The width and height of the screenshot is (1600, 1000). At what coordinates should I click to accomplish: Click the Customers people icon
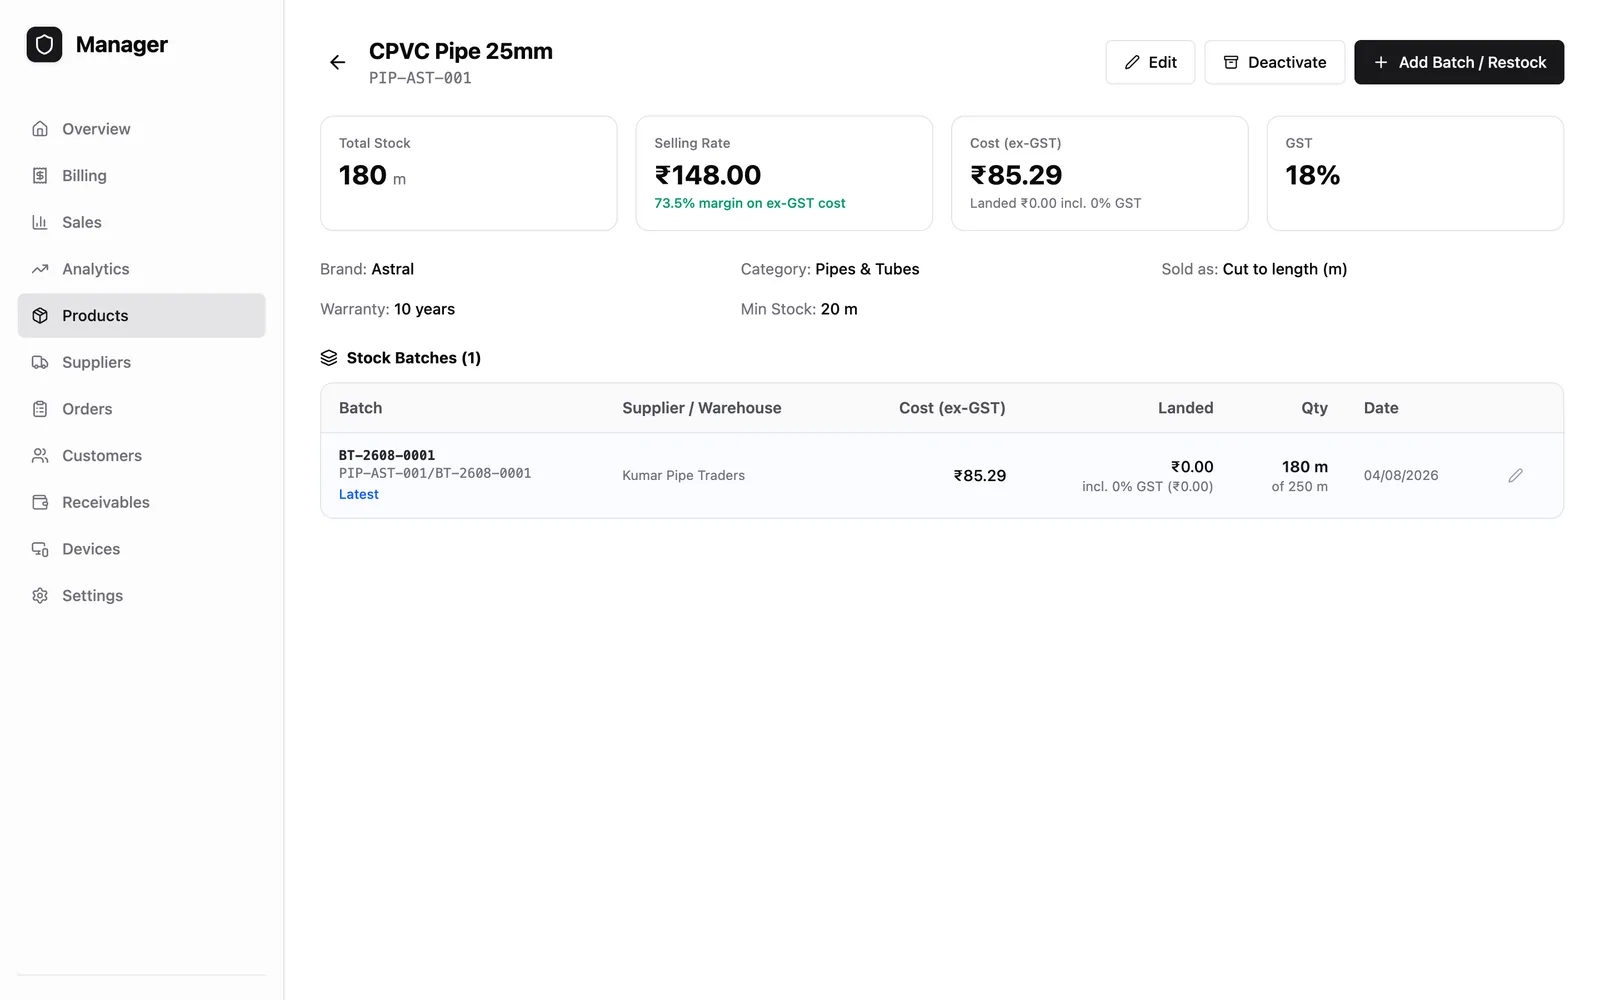[x=40, y=456]
